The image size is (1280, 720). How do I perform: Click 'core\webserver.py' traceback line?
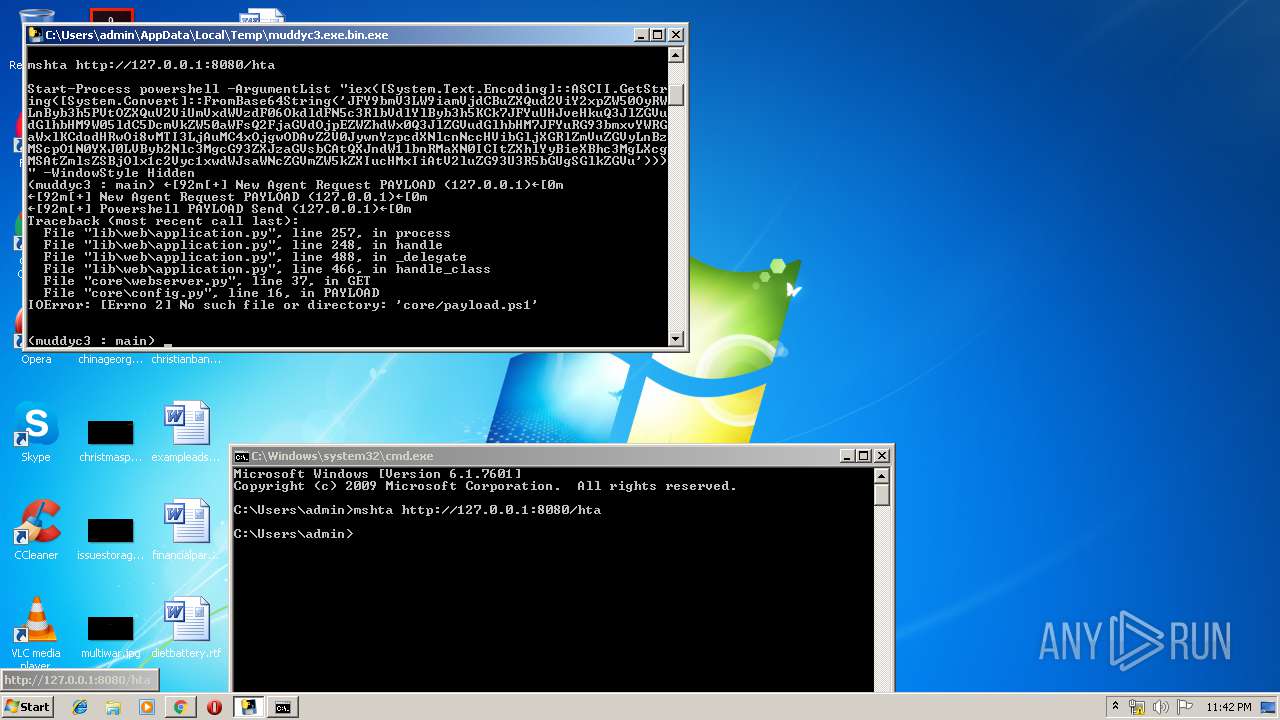tap(207, 281)
